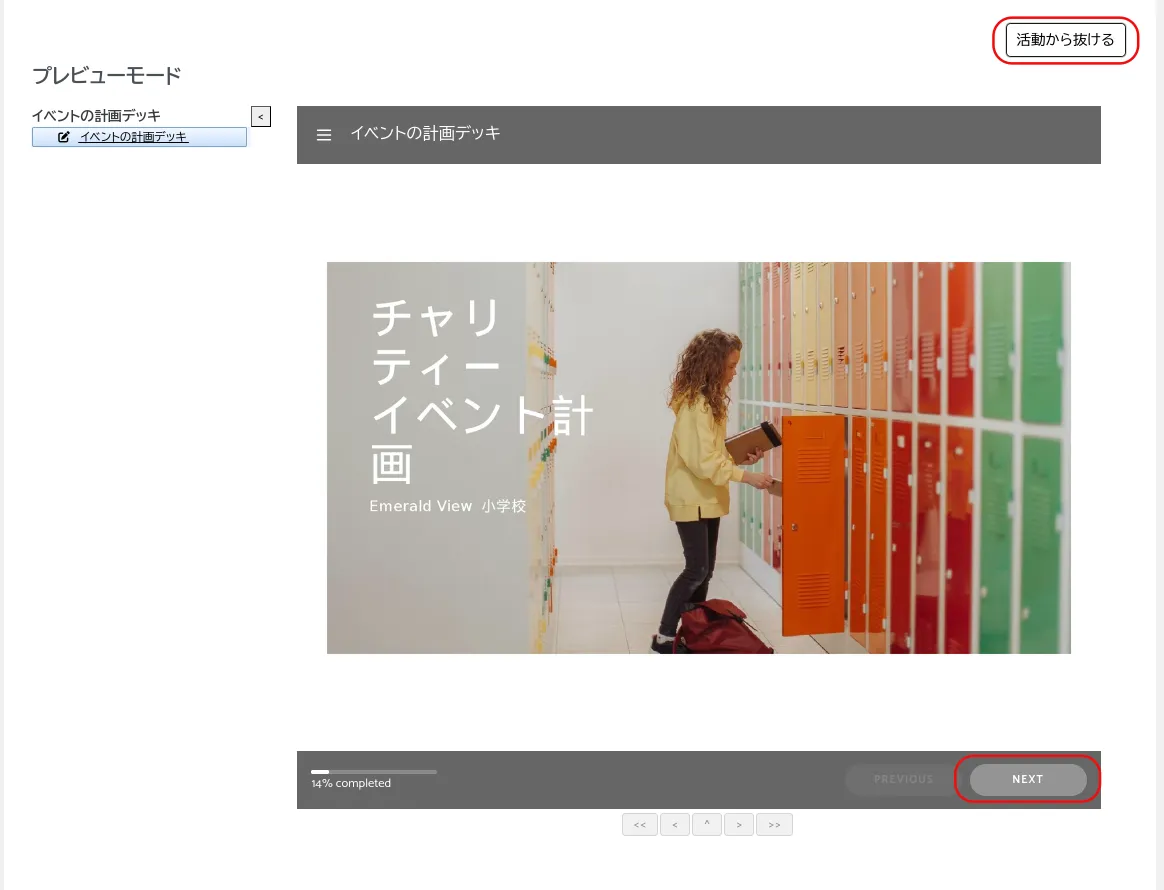Select イベントの計画デッキ link in the sidebar tree
Viewport: 1164px width, 890px height.
[x=133, y=137]
